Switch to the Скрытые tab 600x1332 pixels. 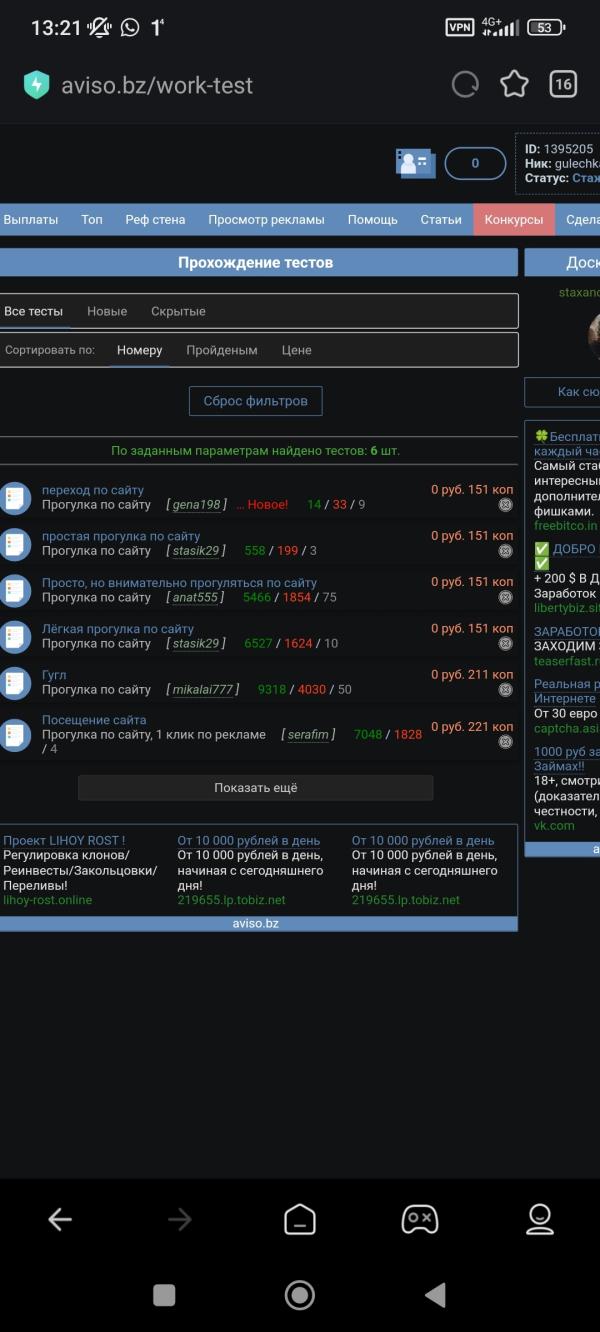(x=178, y=311)
